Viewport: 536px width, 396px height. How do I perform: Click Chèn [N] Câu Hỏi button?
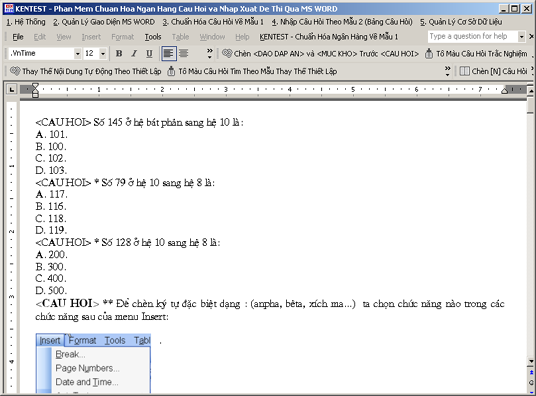tap(494, 71)
